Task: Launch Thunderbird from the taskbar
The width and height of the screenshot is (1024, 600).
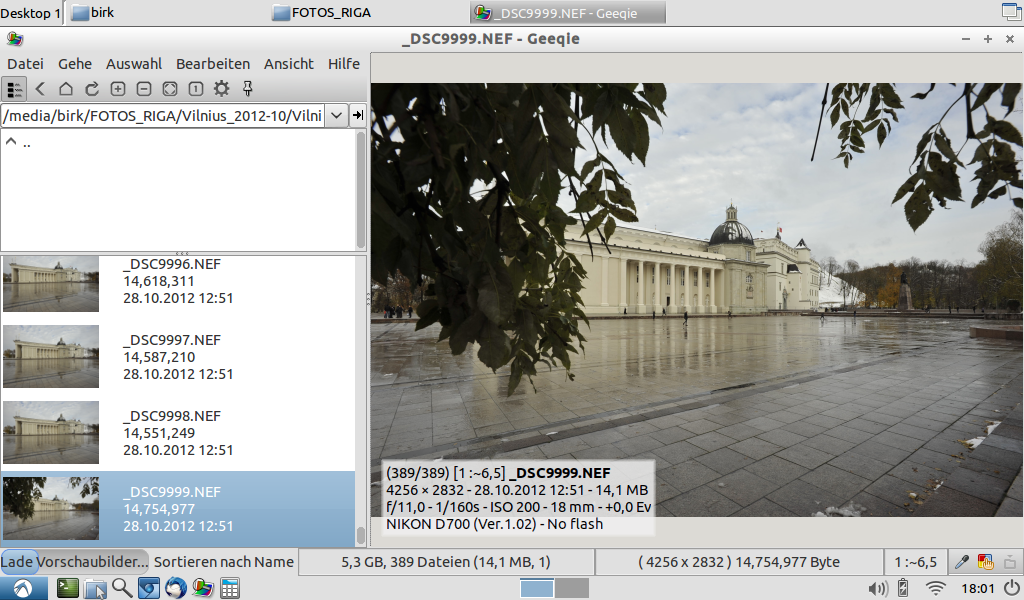Action: (x=175, y=588)
